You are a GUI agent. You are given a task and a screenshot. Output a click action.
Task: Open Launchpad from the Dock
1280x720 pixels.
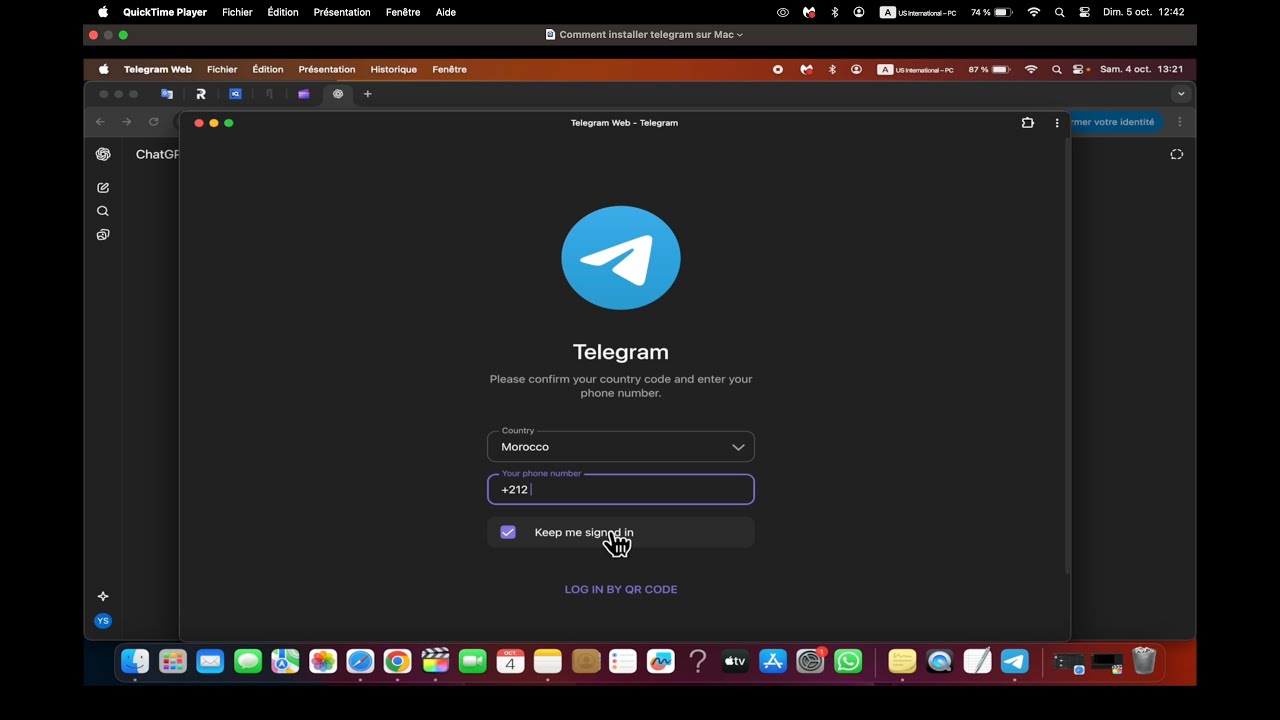173,661
